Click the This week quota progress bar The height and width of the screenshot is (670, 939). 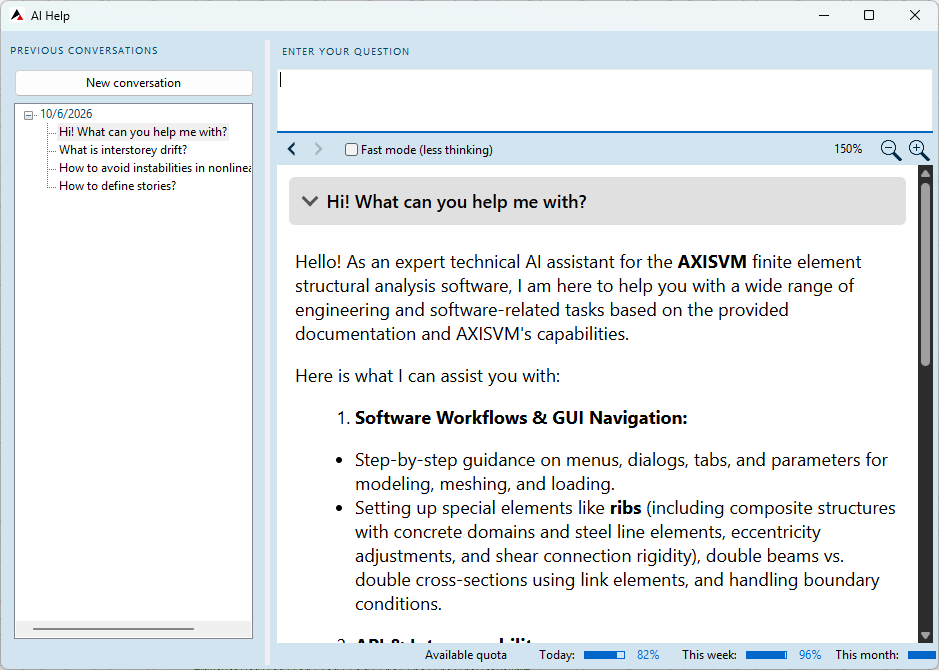point(767,655)
